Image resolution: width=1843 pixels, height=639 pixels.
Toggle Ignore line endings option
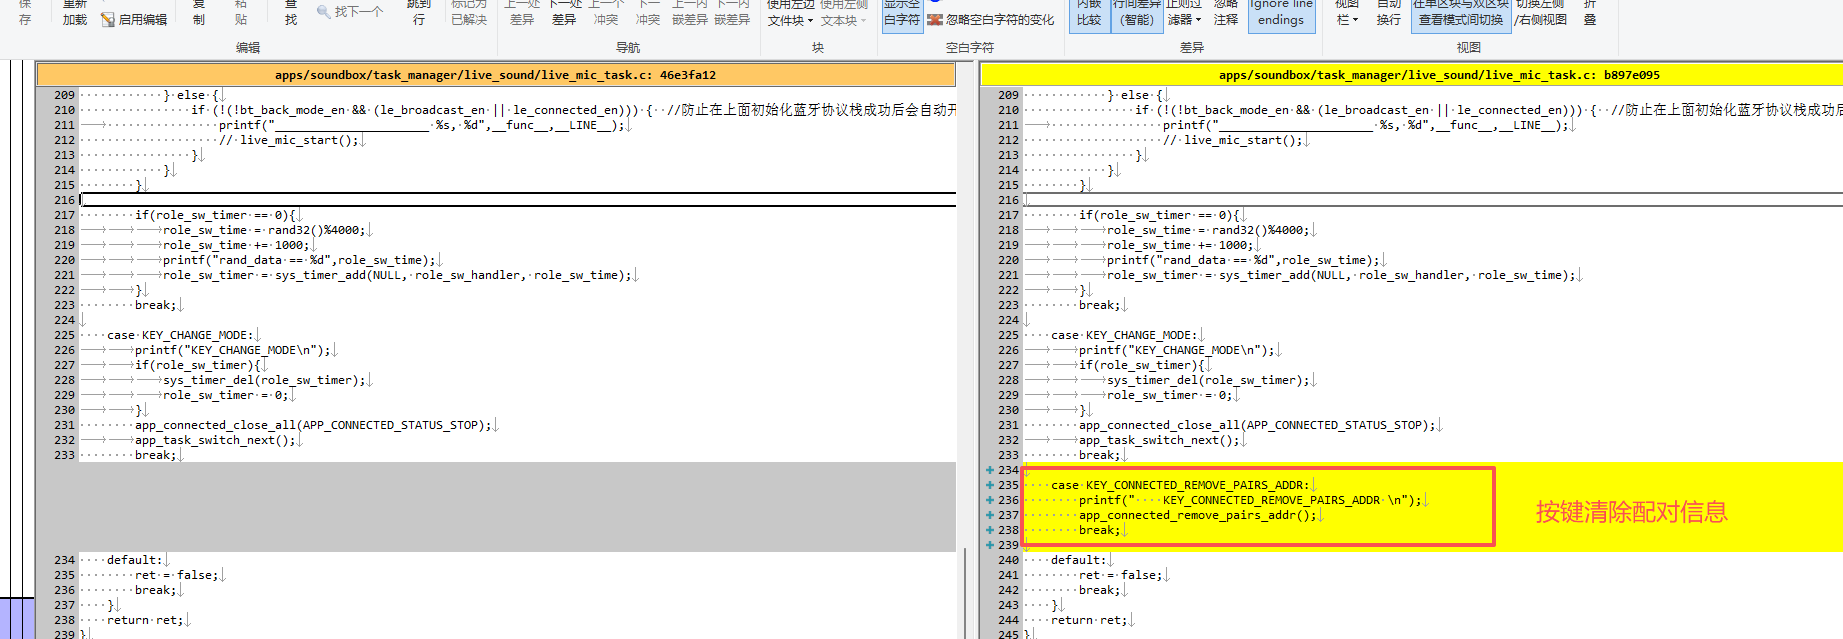pos(1281,14)
